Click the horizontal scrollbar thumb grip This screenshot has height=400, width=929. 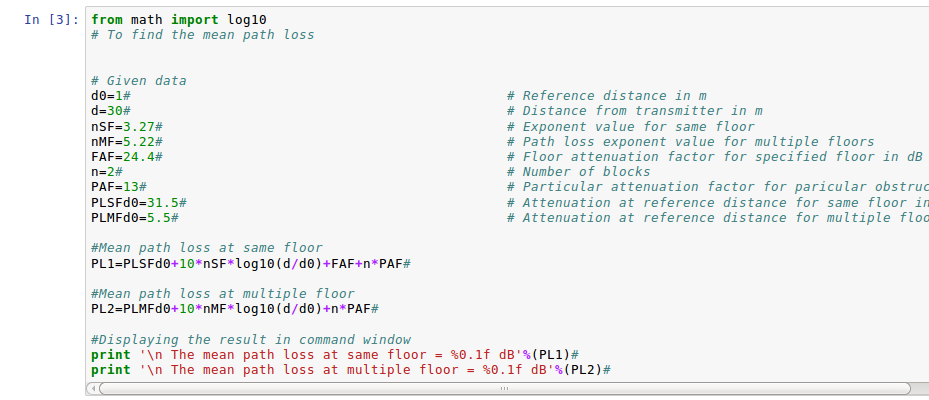pyautogui.click(x=503, y=388)
